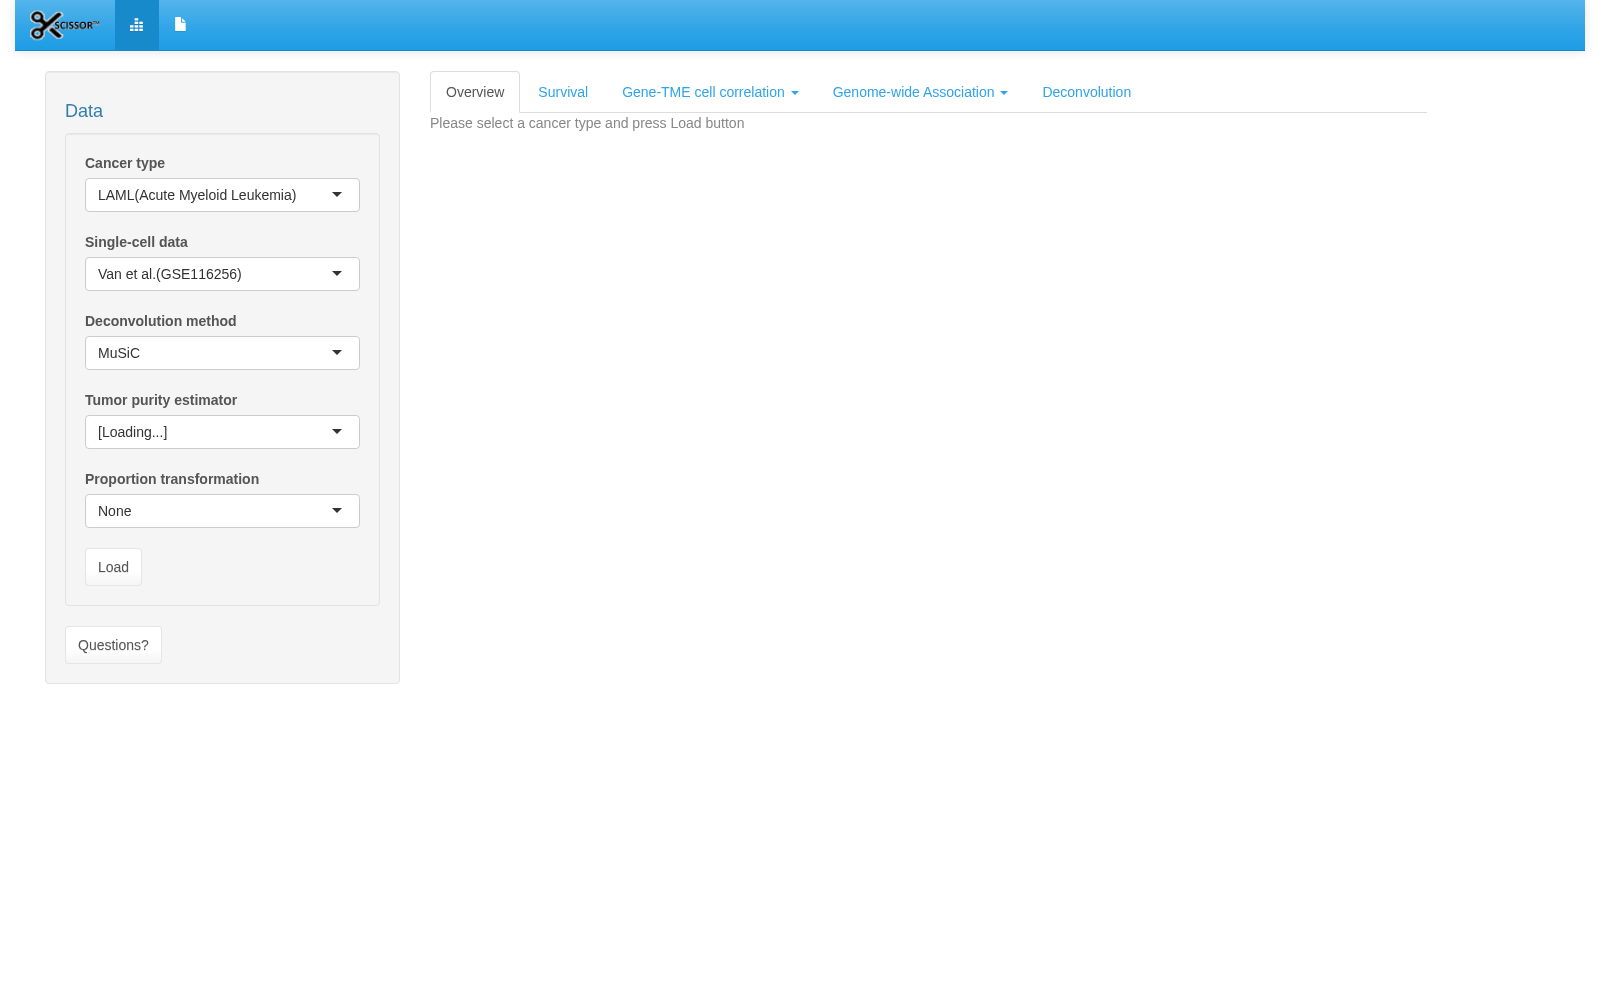This screenshot has height=1000, width=1600.
Task: Open the document page icon in navbar
Action: coord(180,25)
